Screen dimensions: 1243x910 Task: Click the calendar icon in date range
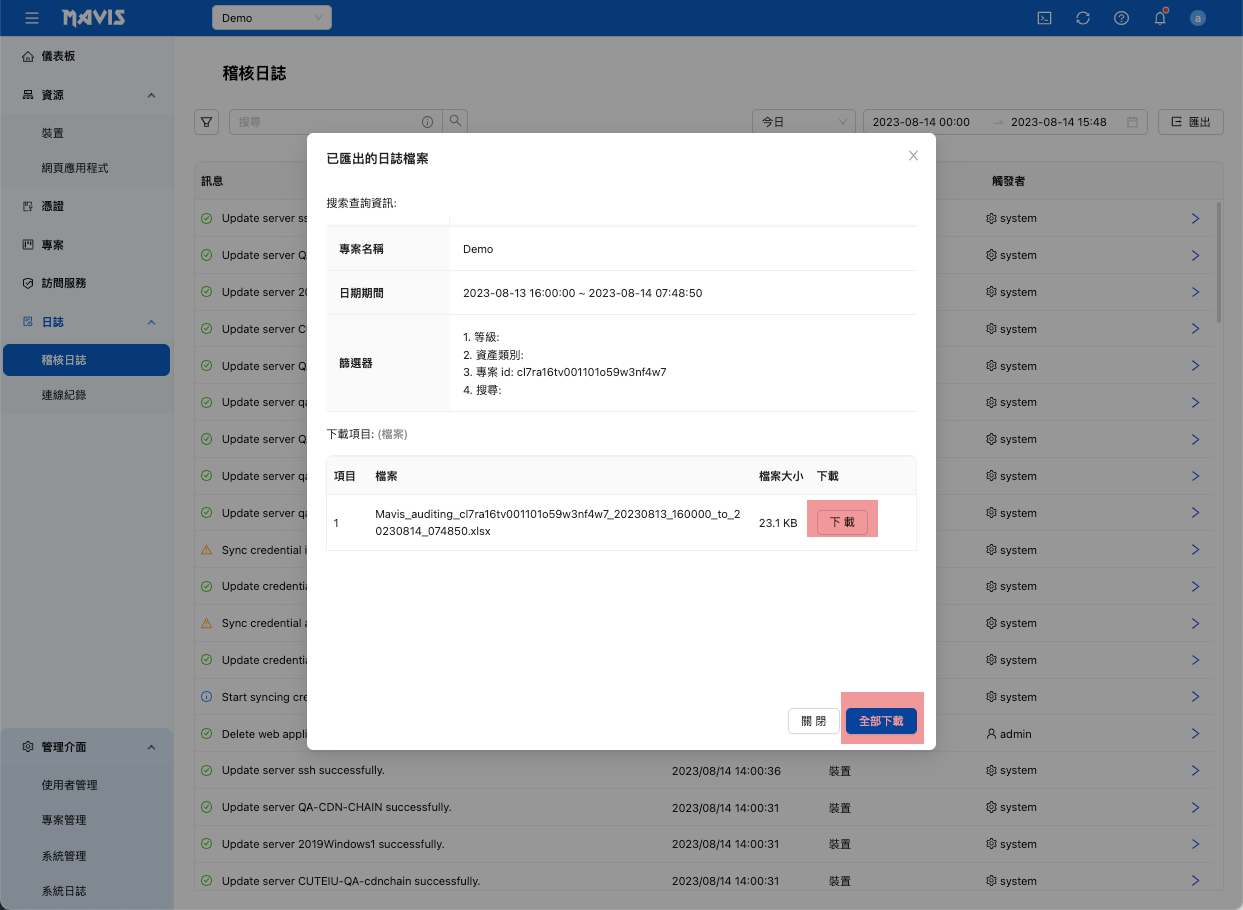[1132, 122]
